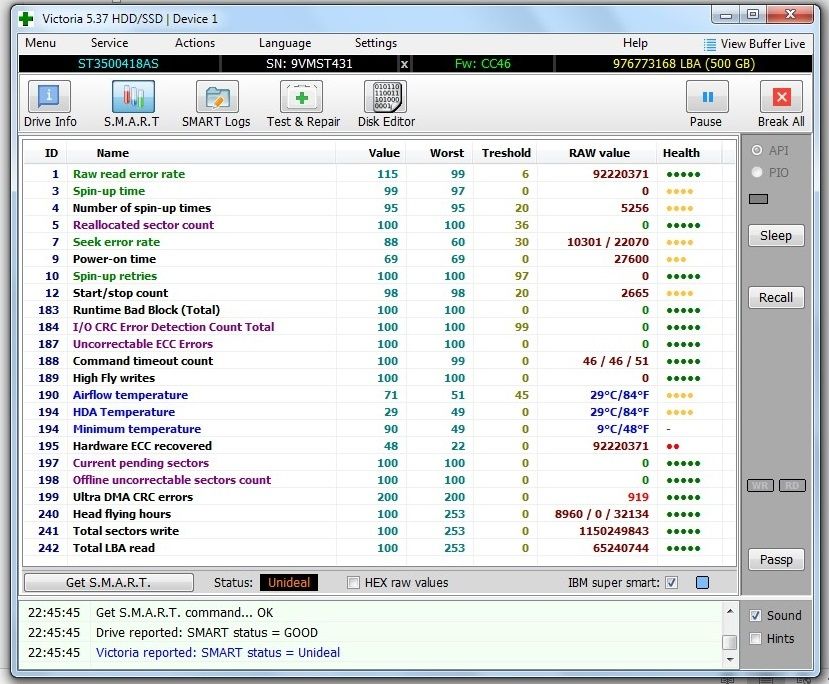Click the log scrollbar thumb
This screenshot has height=684, width=829.
pyautogui.click(x=730, y=642)
